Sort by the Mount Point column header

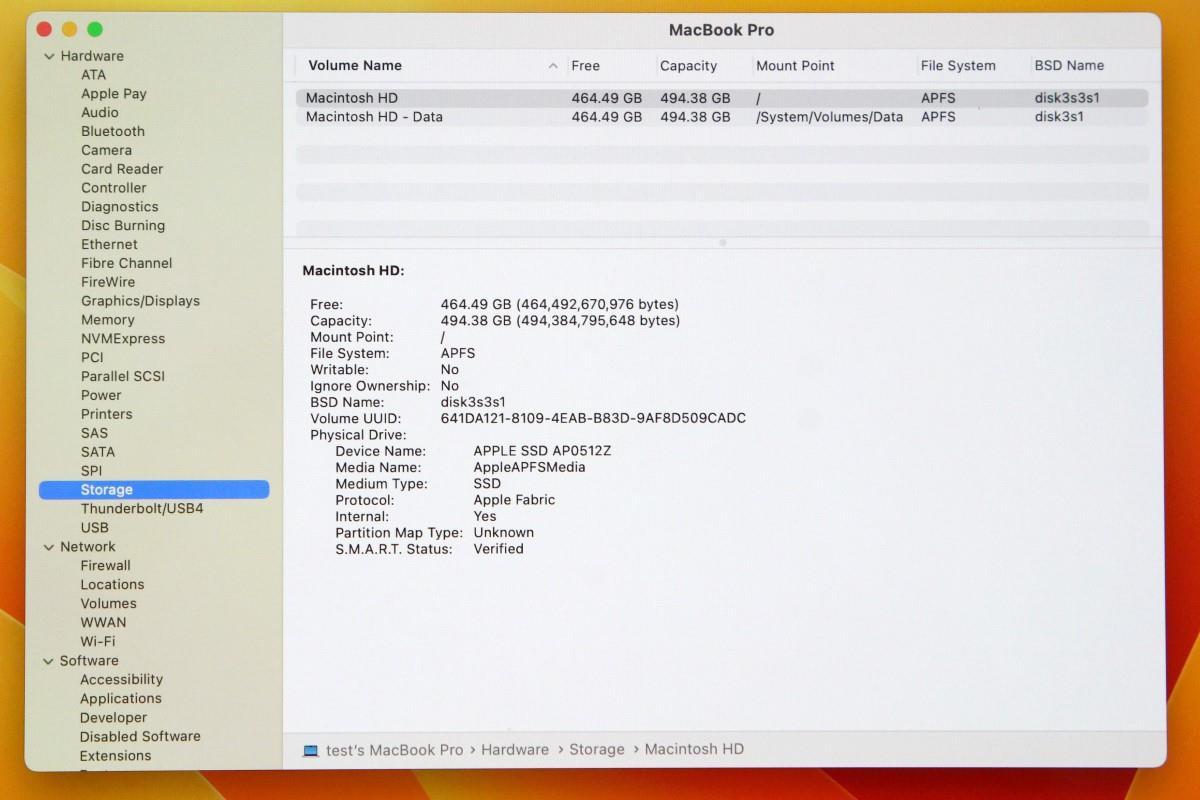[x=796, y=66]
